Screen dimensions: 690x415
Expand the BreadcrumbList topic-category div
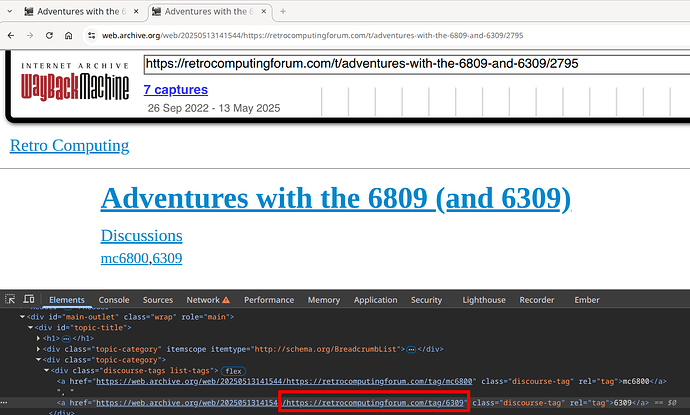click(38, 349)
